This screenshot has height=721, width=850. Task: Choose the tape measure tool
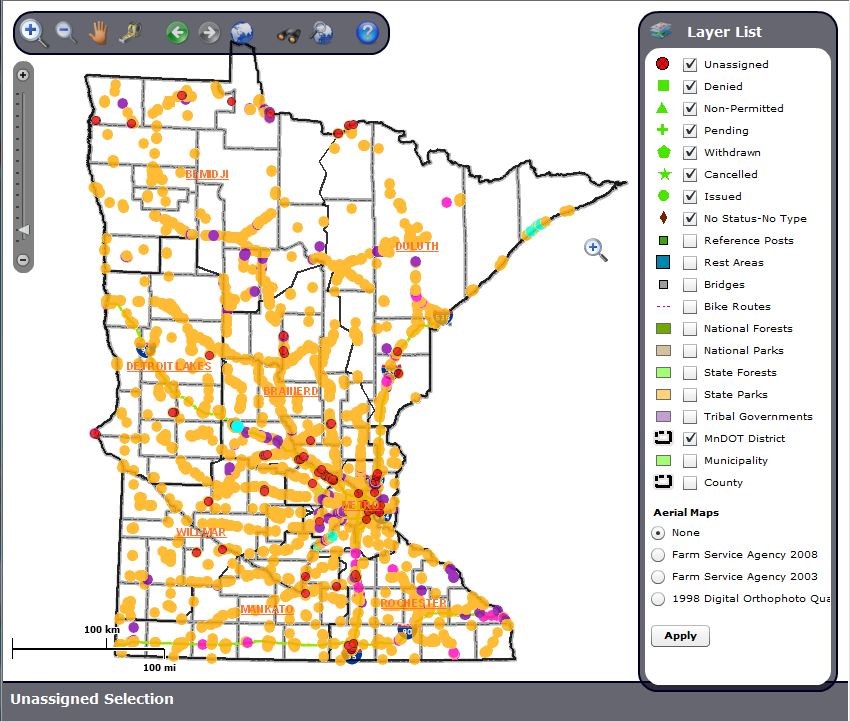click(129, 32)
